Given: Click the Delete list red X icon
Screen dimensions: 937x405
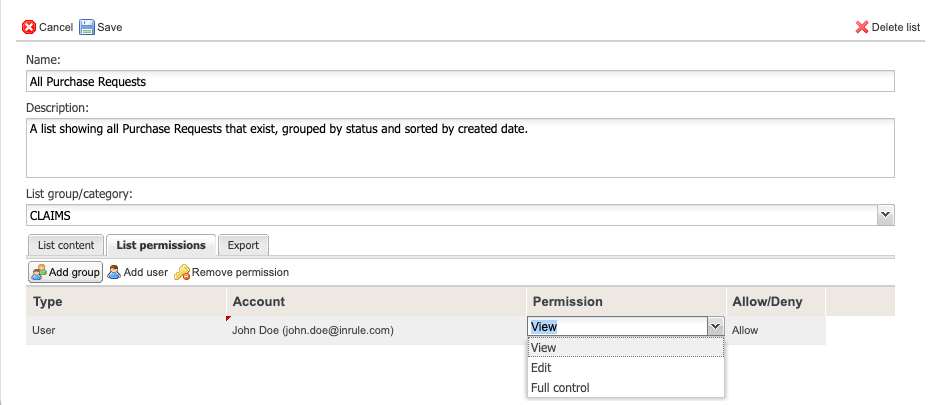Looking at the screenshot, I should (862, 27).
